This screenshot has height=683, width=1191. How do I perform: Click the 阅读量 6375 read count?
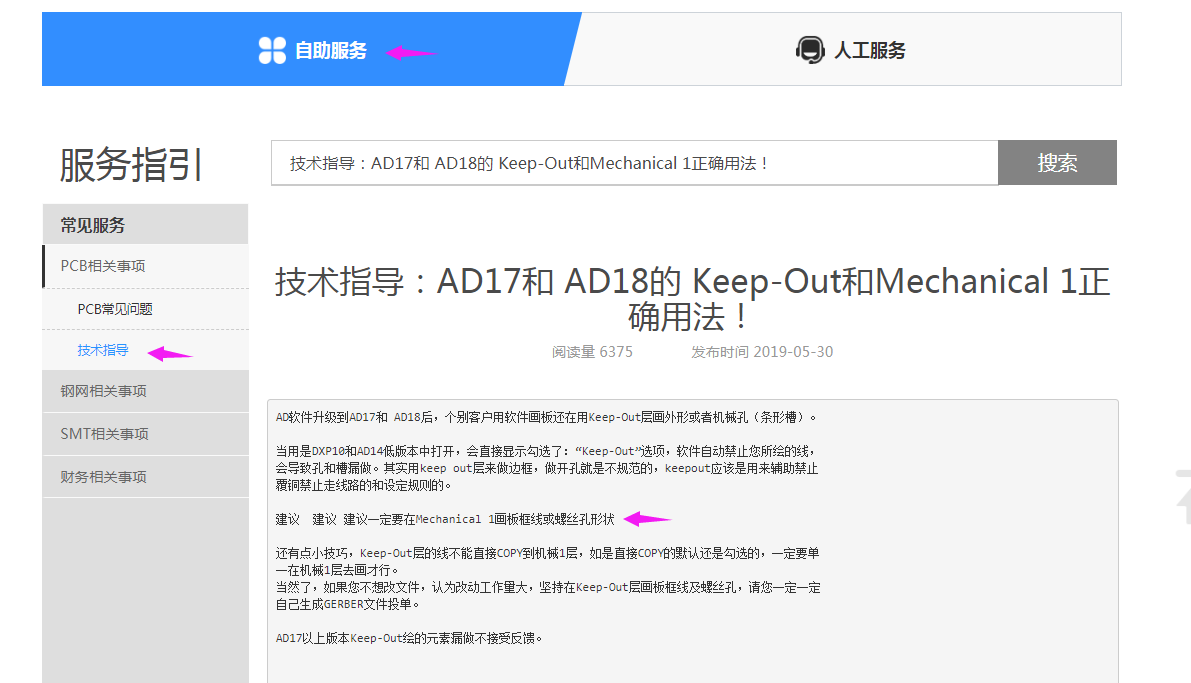[592, 352]
